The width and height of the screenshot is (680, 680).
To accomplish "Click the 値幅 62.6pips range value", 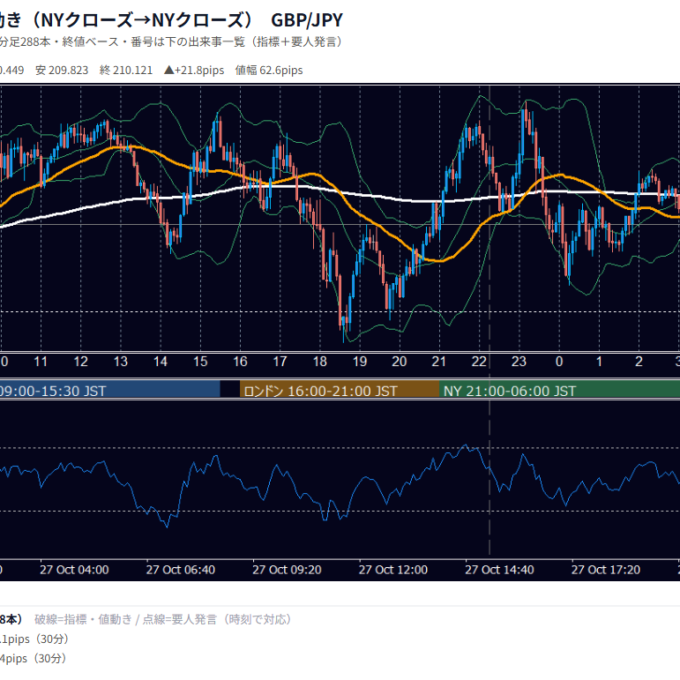I will pos(269,70).
